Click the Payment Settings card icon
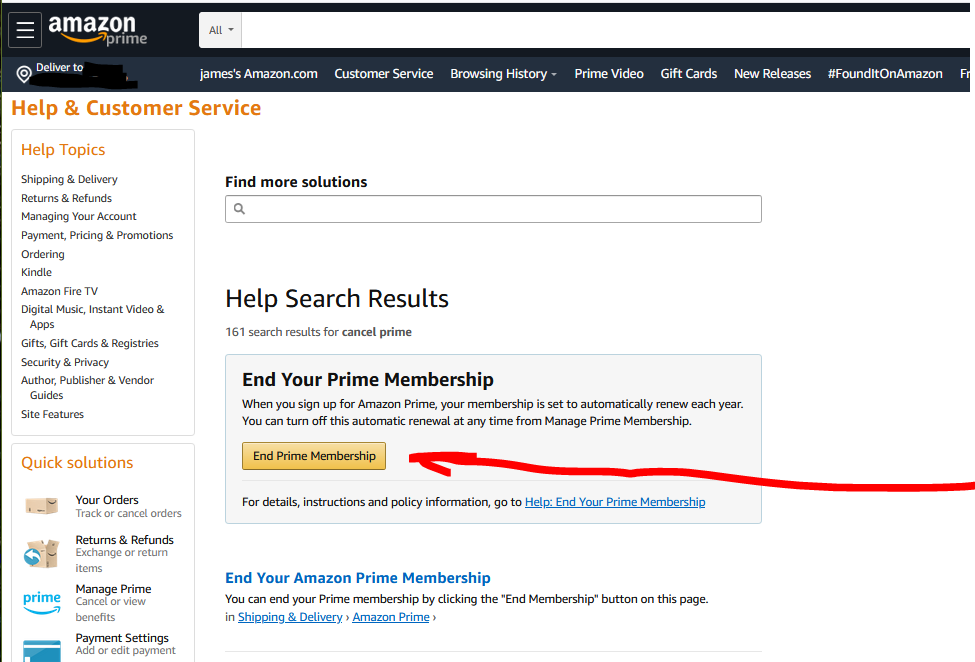Image resolution: width=975 pixels, height=662 pixels. tap(42, 648)
